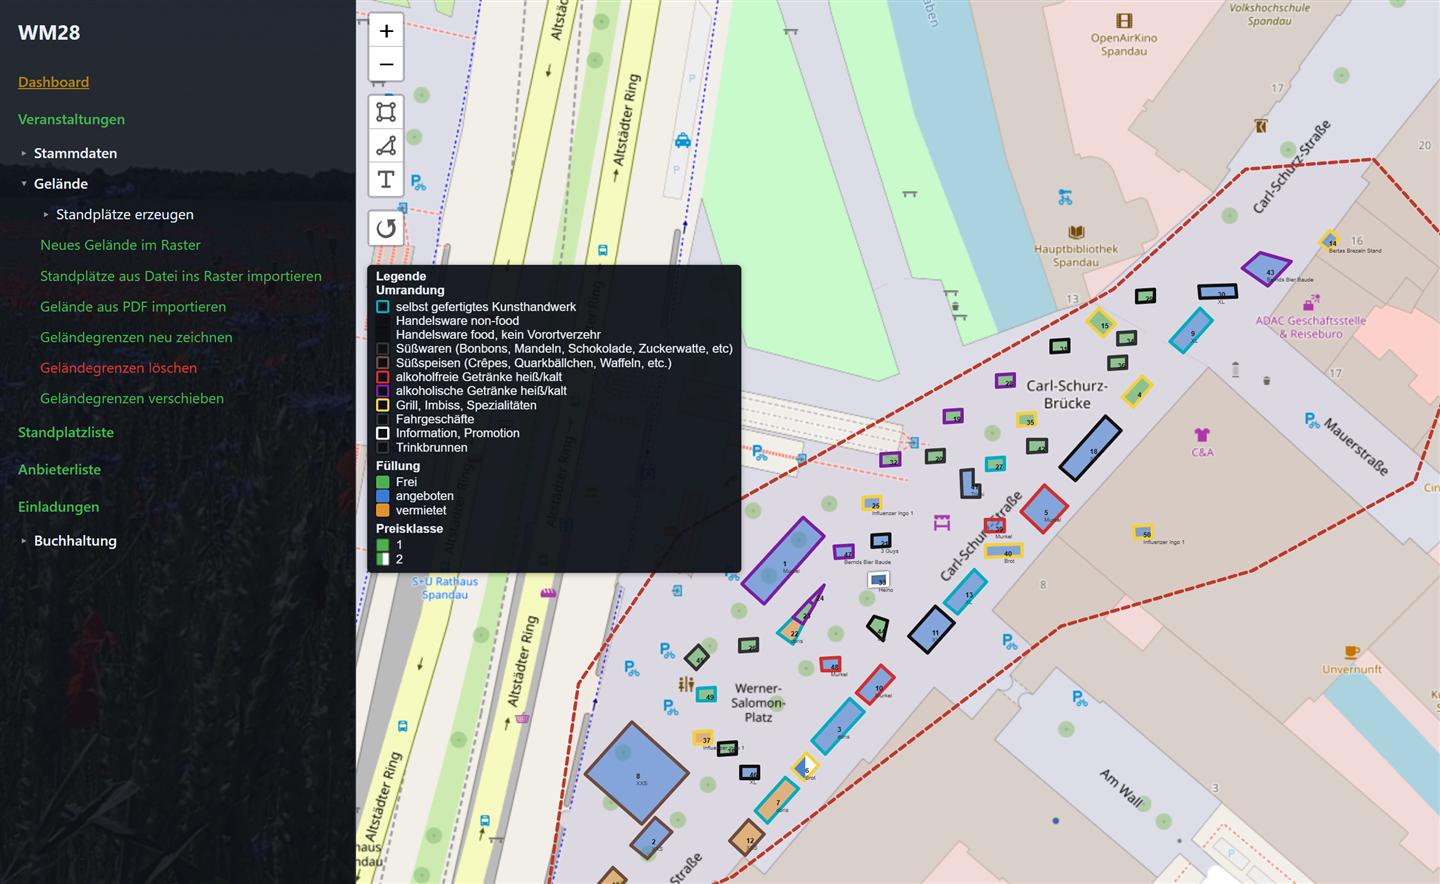
Task: Click yellow 'Grill, Imbiss' outline swatch
Action: pos(383,405)
